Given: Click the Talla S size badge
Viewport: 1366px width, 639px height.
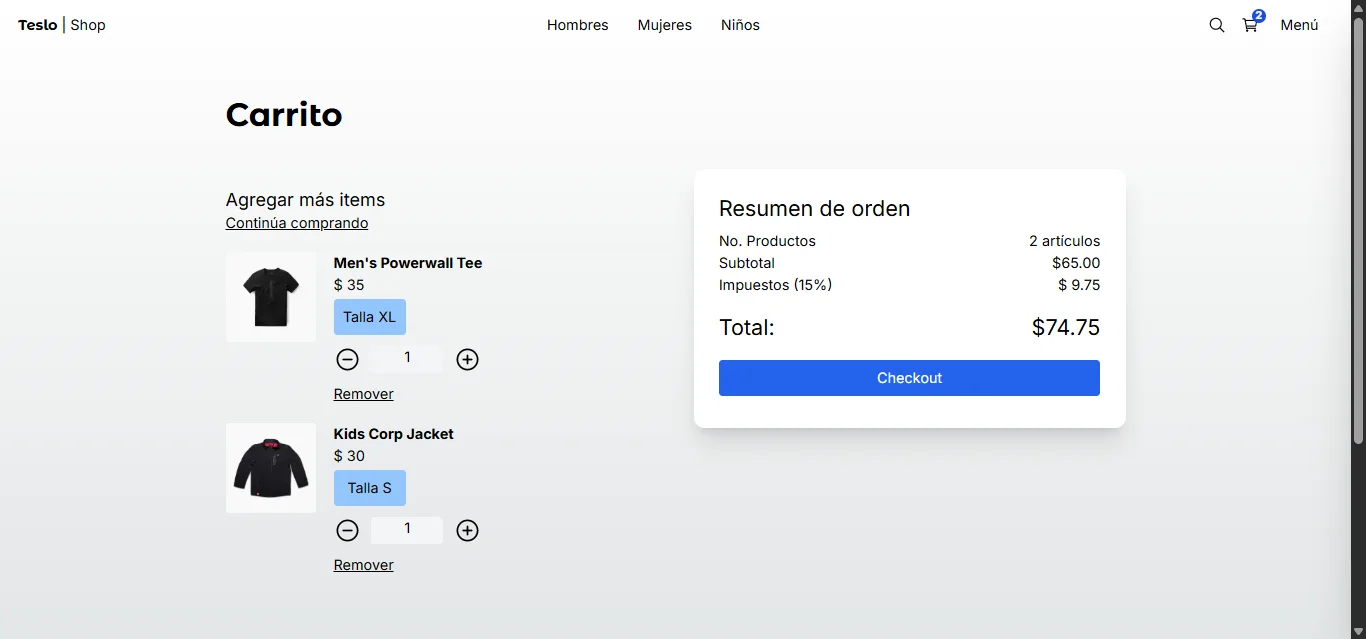Looking at the screenshot, I should [x=369, y=488].
